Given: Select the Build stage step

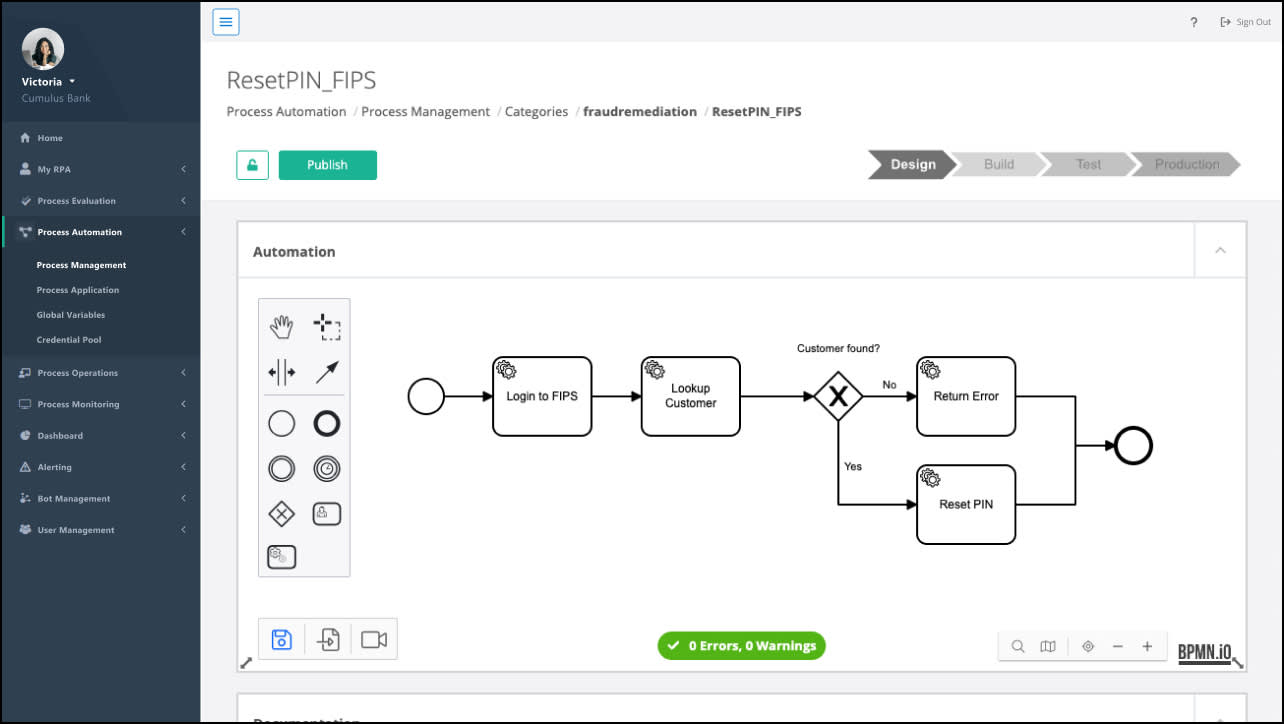Looking at the screenshot, I should click(998, 164).
